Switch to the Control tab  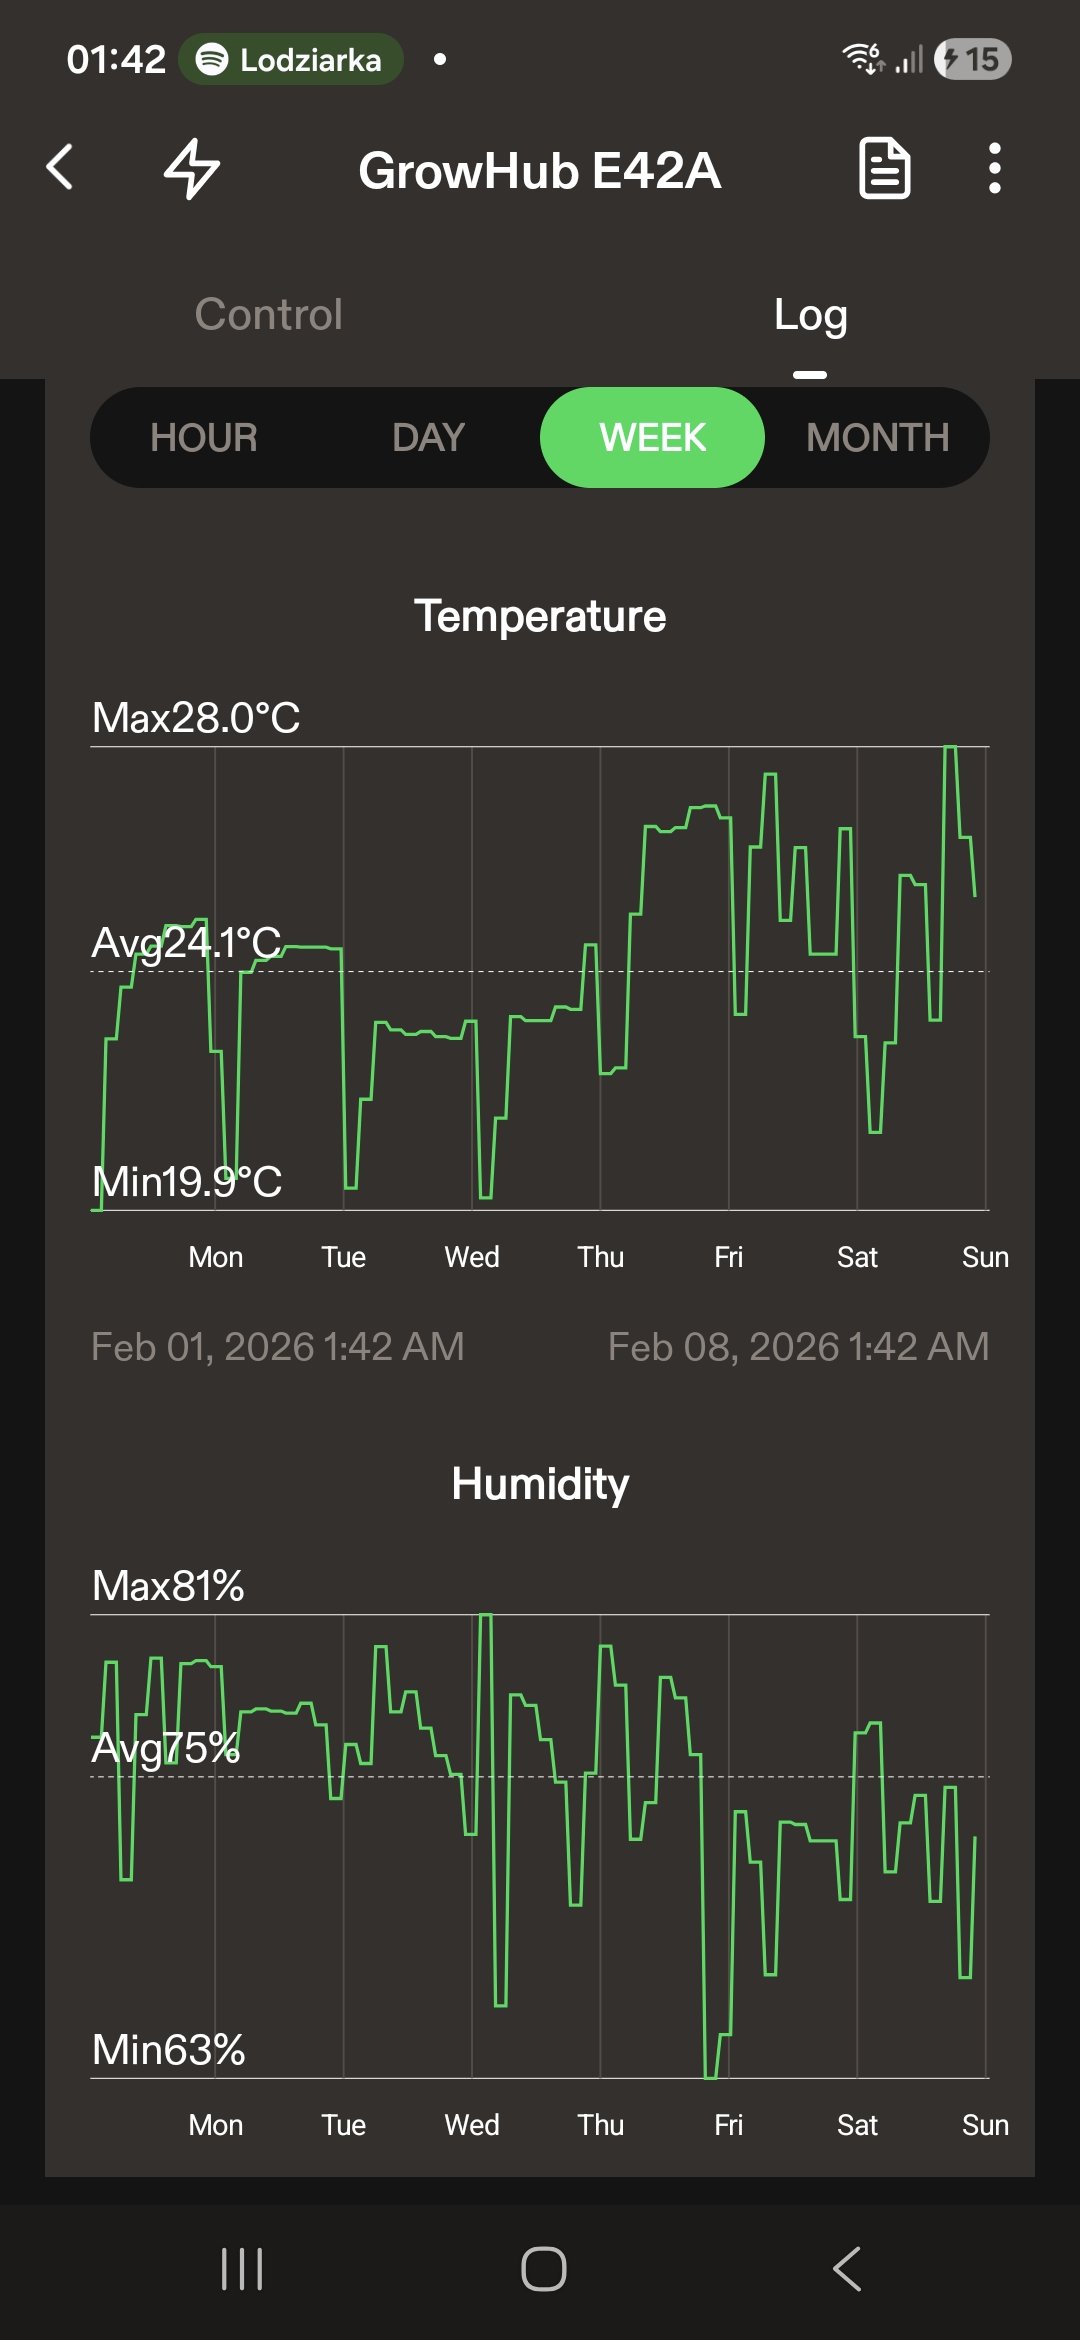(x=268, y=315)
